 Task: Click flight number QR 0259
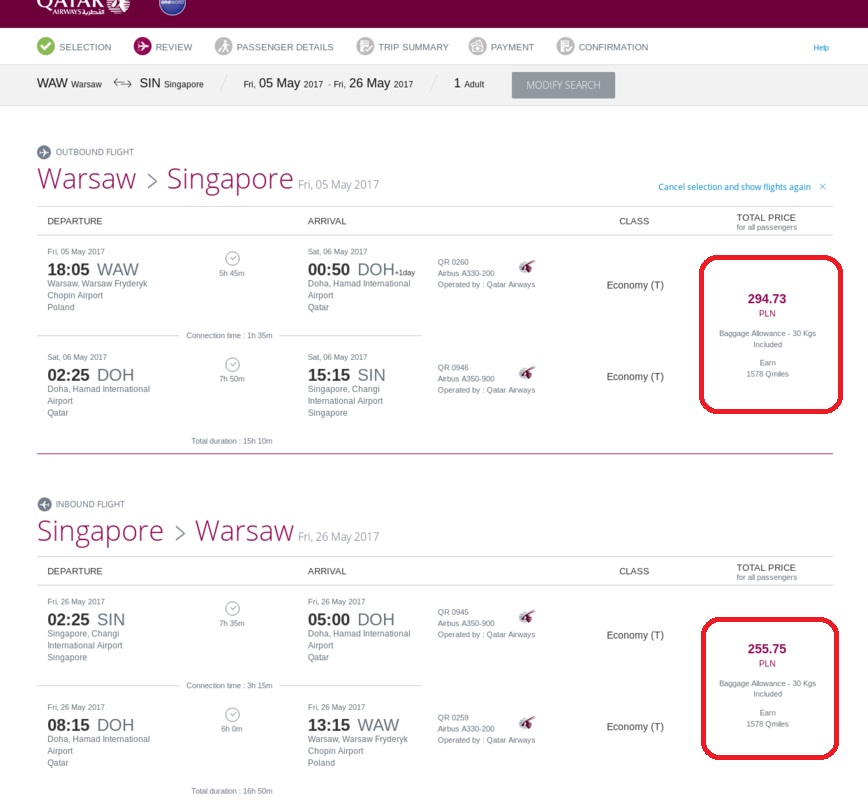pos(453,718)
